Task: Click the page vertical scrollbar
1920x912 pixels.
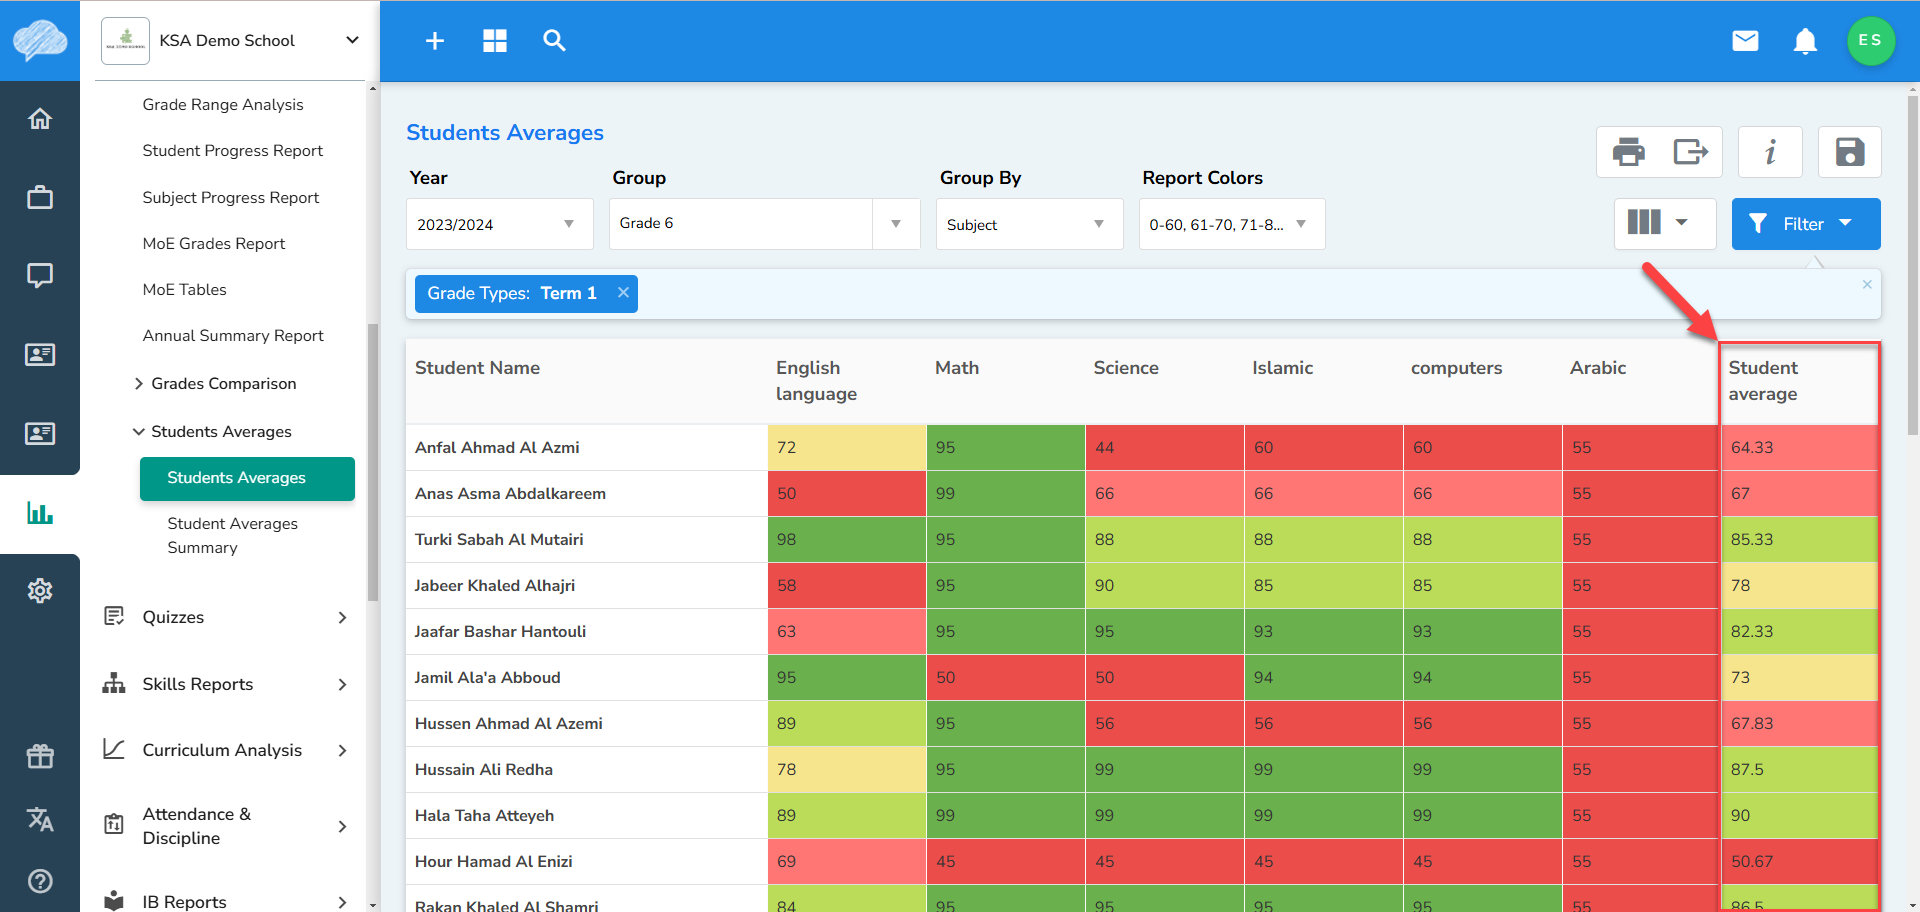Action: coord(1913,265)
